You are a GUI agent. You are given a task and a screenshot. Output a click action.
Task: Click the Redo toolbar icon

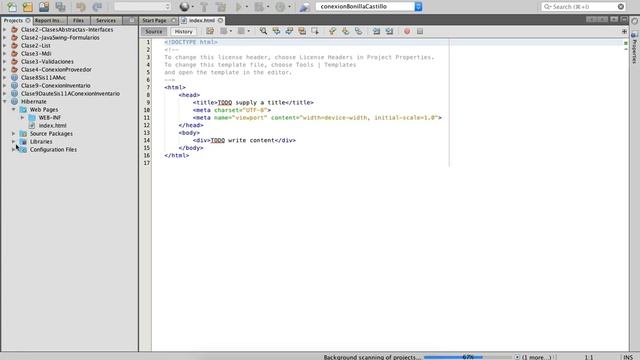tap(97, 7)
